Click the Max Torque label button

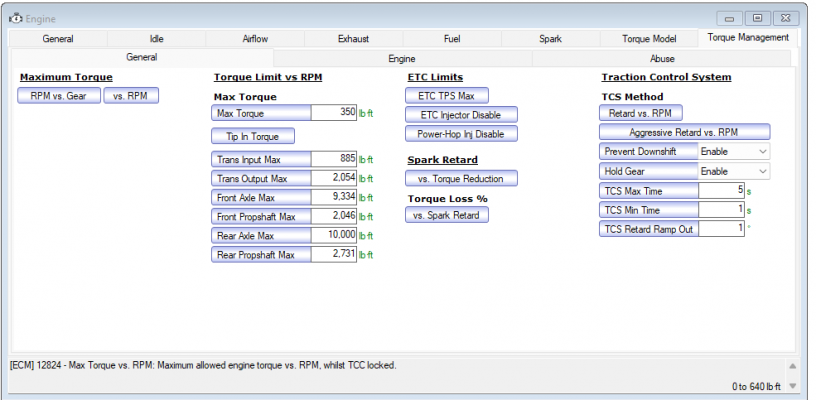[261, 113]
